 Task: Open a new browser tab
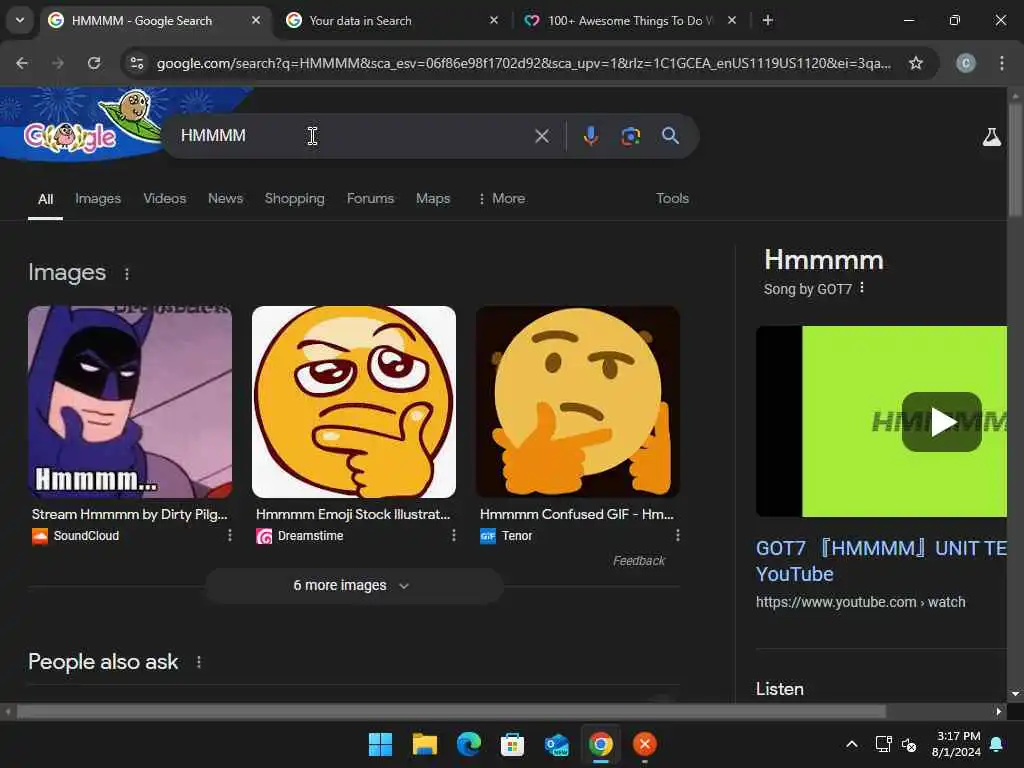click(768, 20)
